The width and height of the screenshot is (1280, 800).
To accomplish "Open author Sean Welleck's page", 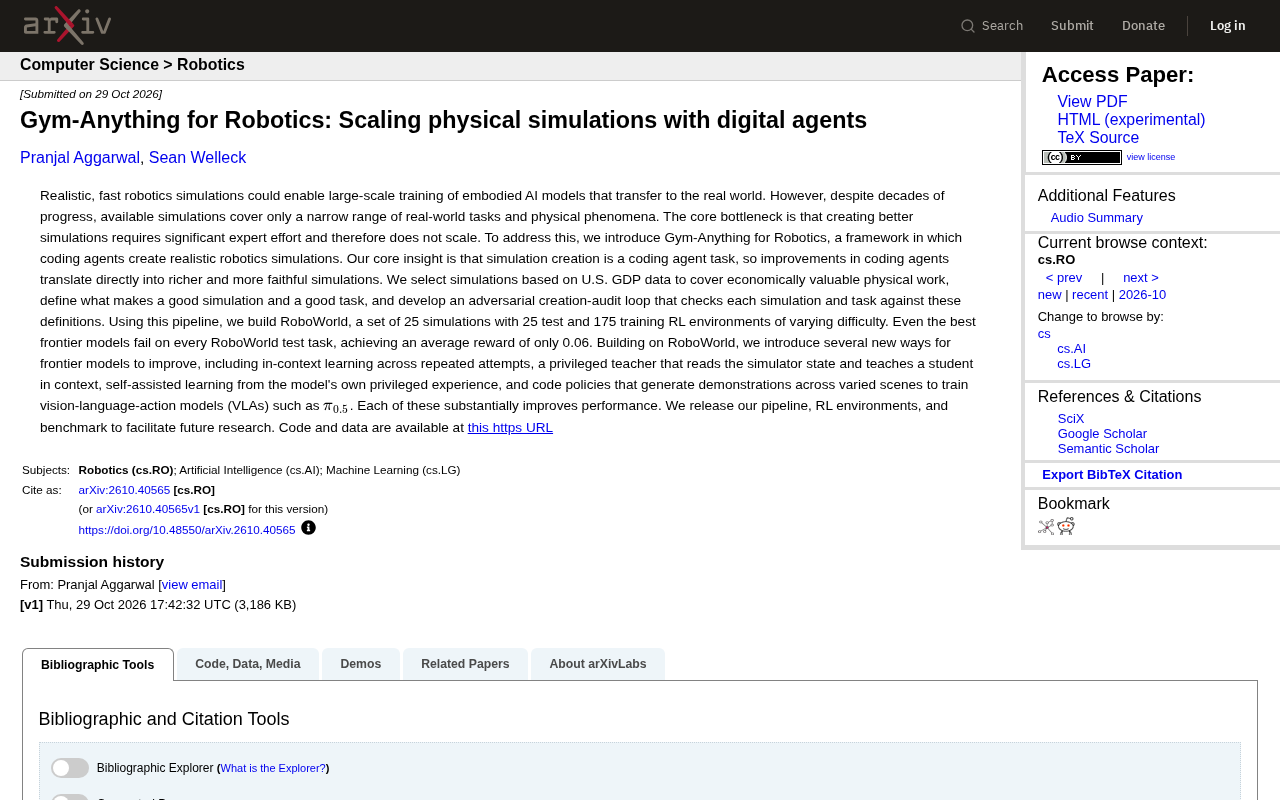I will [x=197, y=158].
